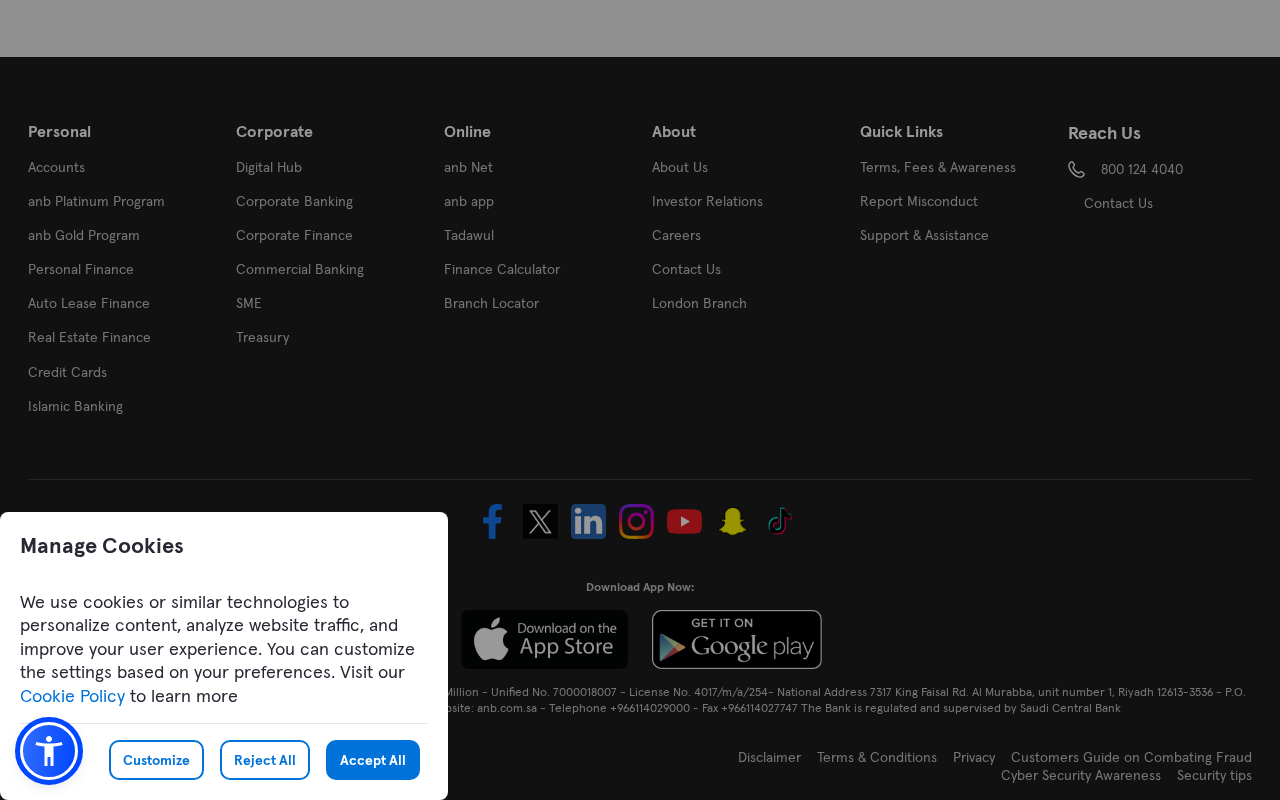Select Islamic Banking under Personal
This screenshot has height=800, width=1280.
pos(75,407)
